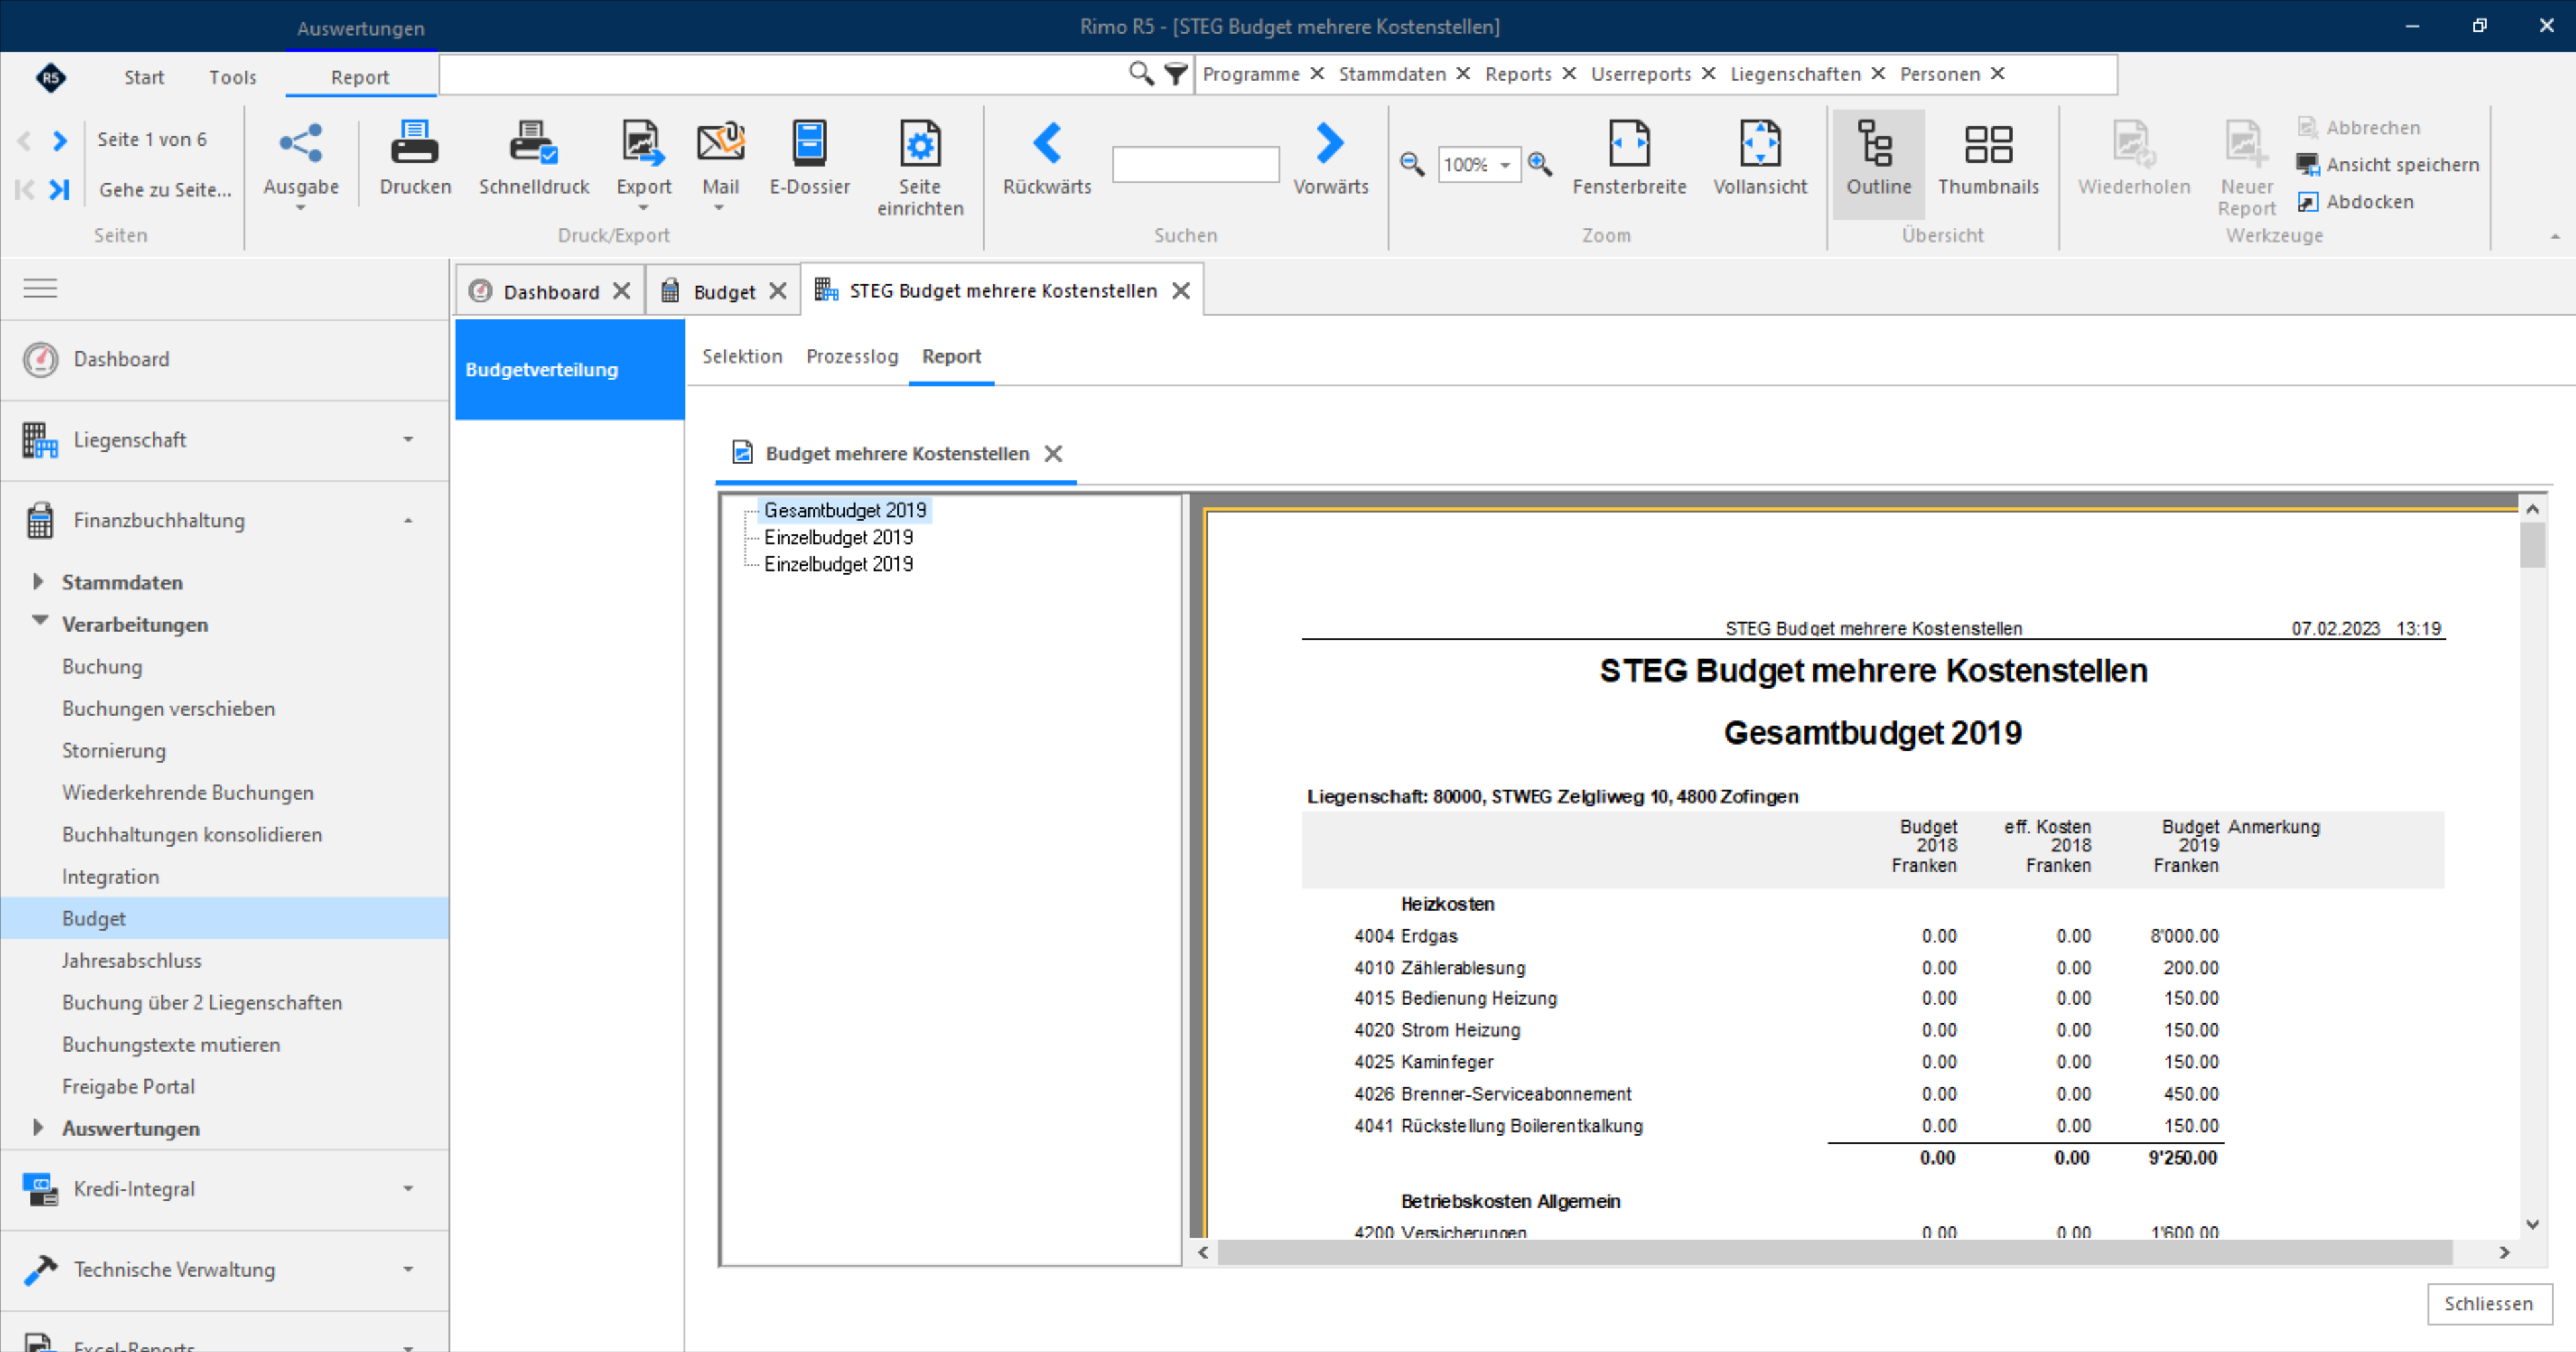Image resolution: width=2576 pixels, height=1352 pixels.
Task: Click Ansicht speichern
Action: point(2388,164)
